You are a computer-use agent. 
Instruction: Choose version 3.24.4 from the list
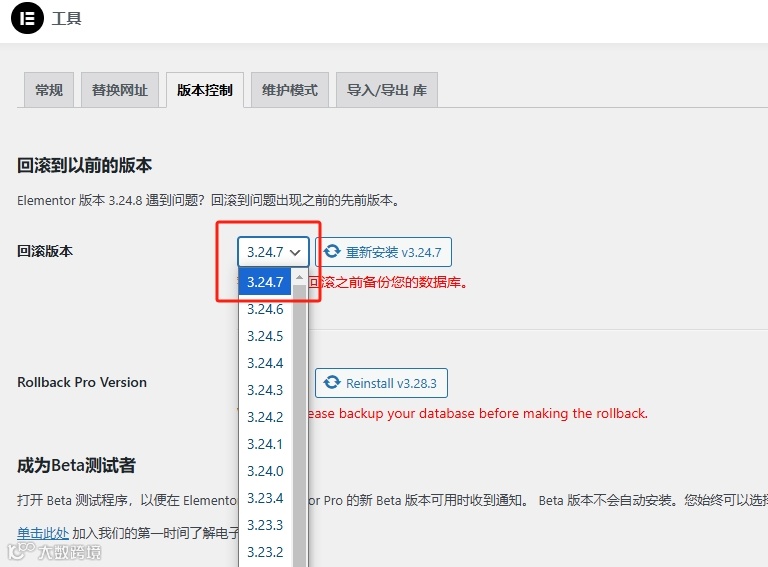[x=265, y=363]
